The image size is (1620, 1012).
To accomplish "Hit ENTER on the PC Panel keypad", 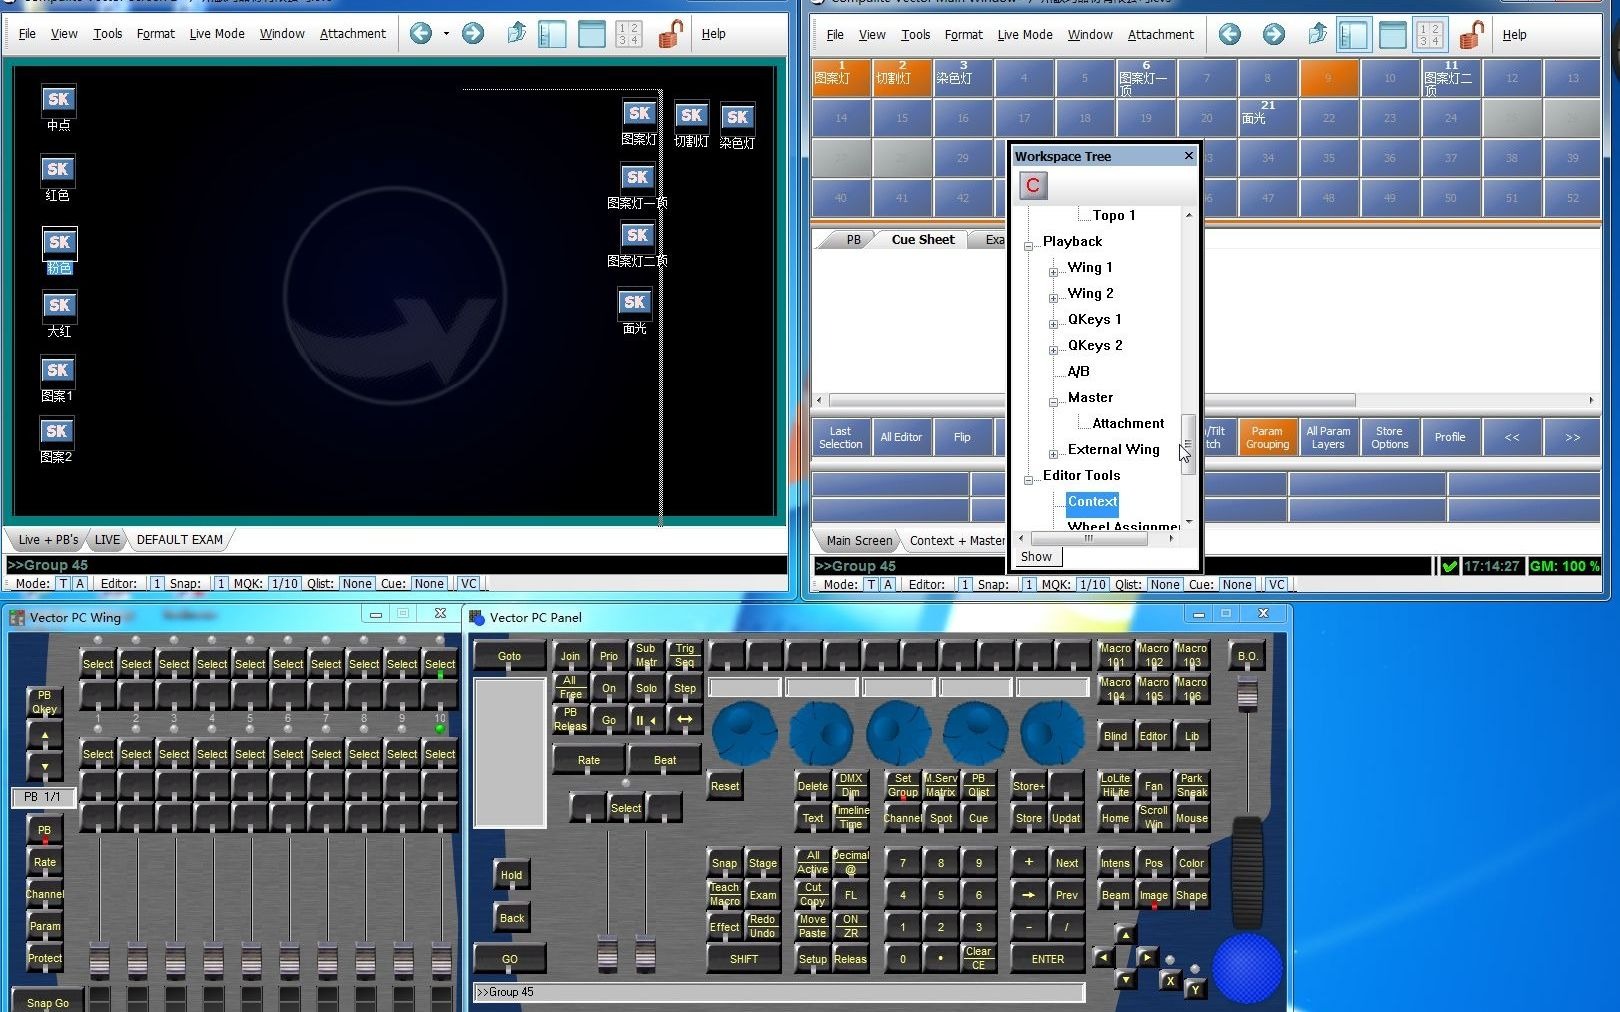I will pyautogui.click(x=1047, y=959).
